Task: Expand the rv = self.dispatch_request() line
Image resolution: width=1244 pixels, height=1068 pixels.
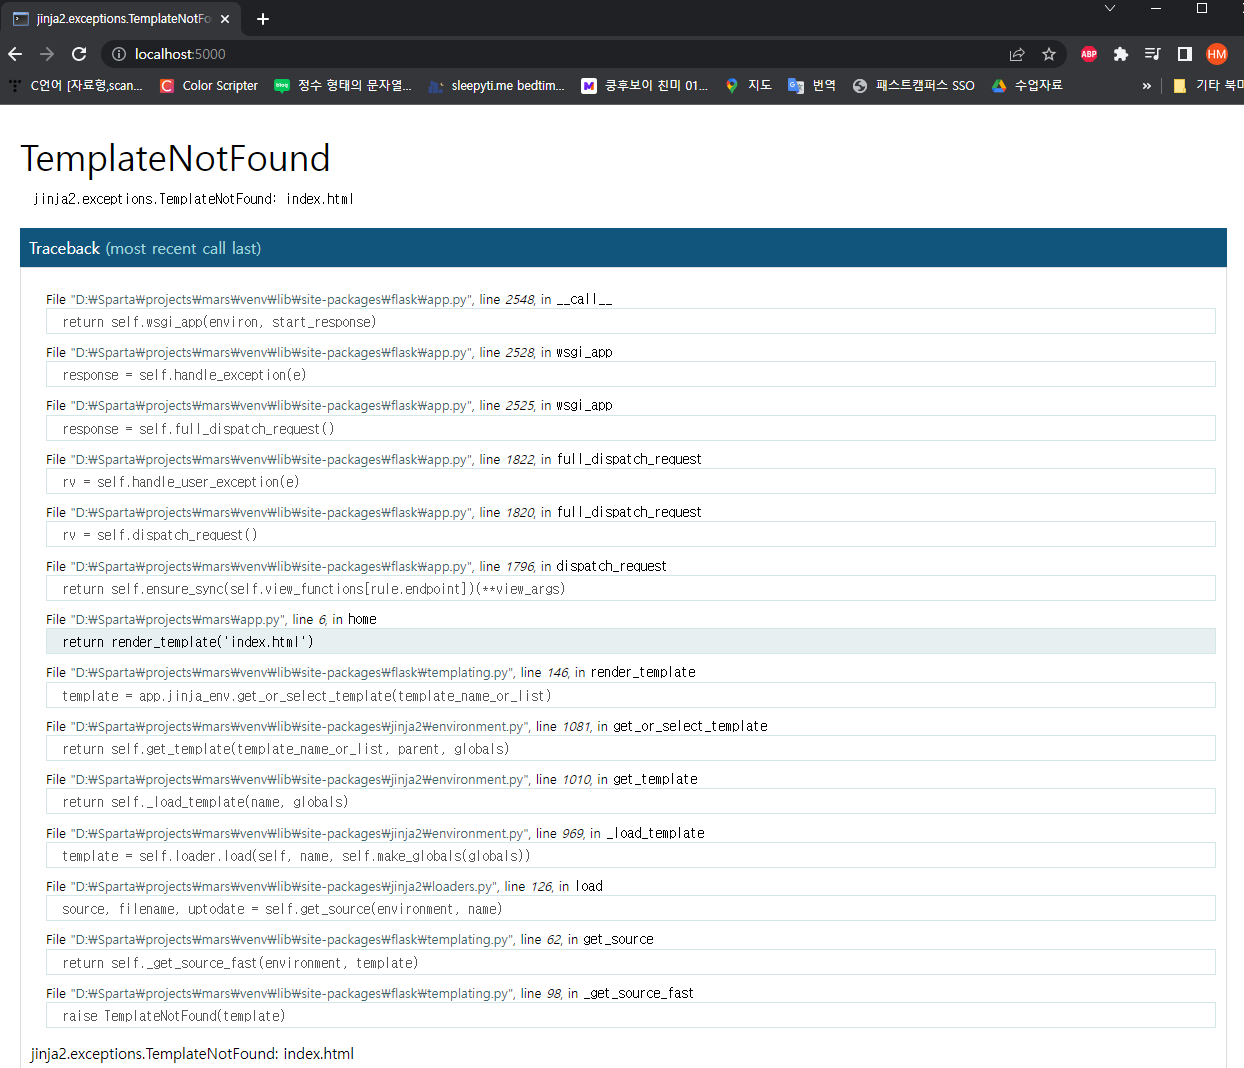Action: [x=631, y=535]
